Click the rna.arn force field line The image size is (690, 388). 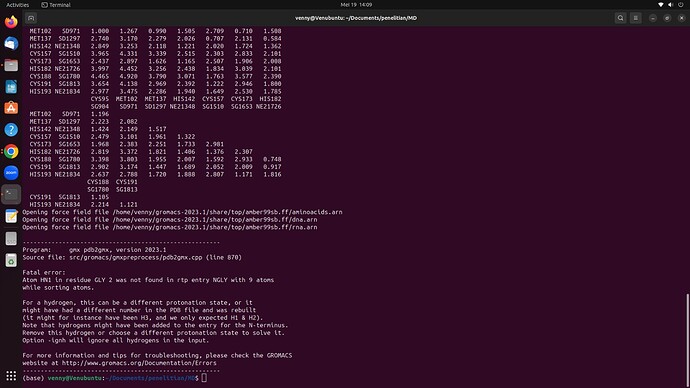(170, 227)
